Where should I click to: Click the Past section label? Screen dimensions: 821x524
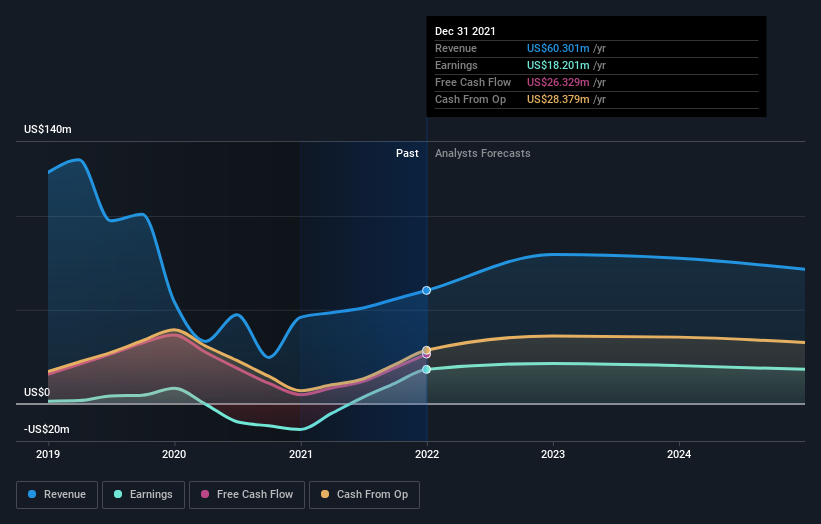tap(407, 153)
